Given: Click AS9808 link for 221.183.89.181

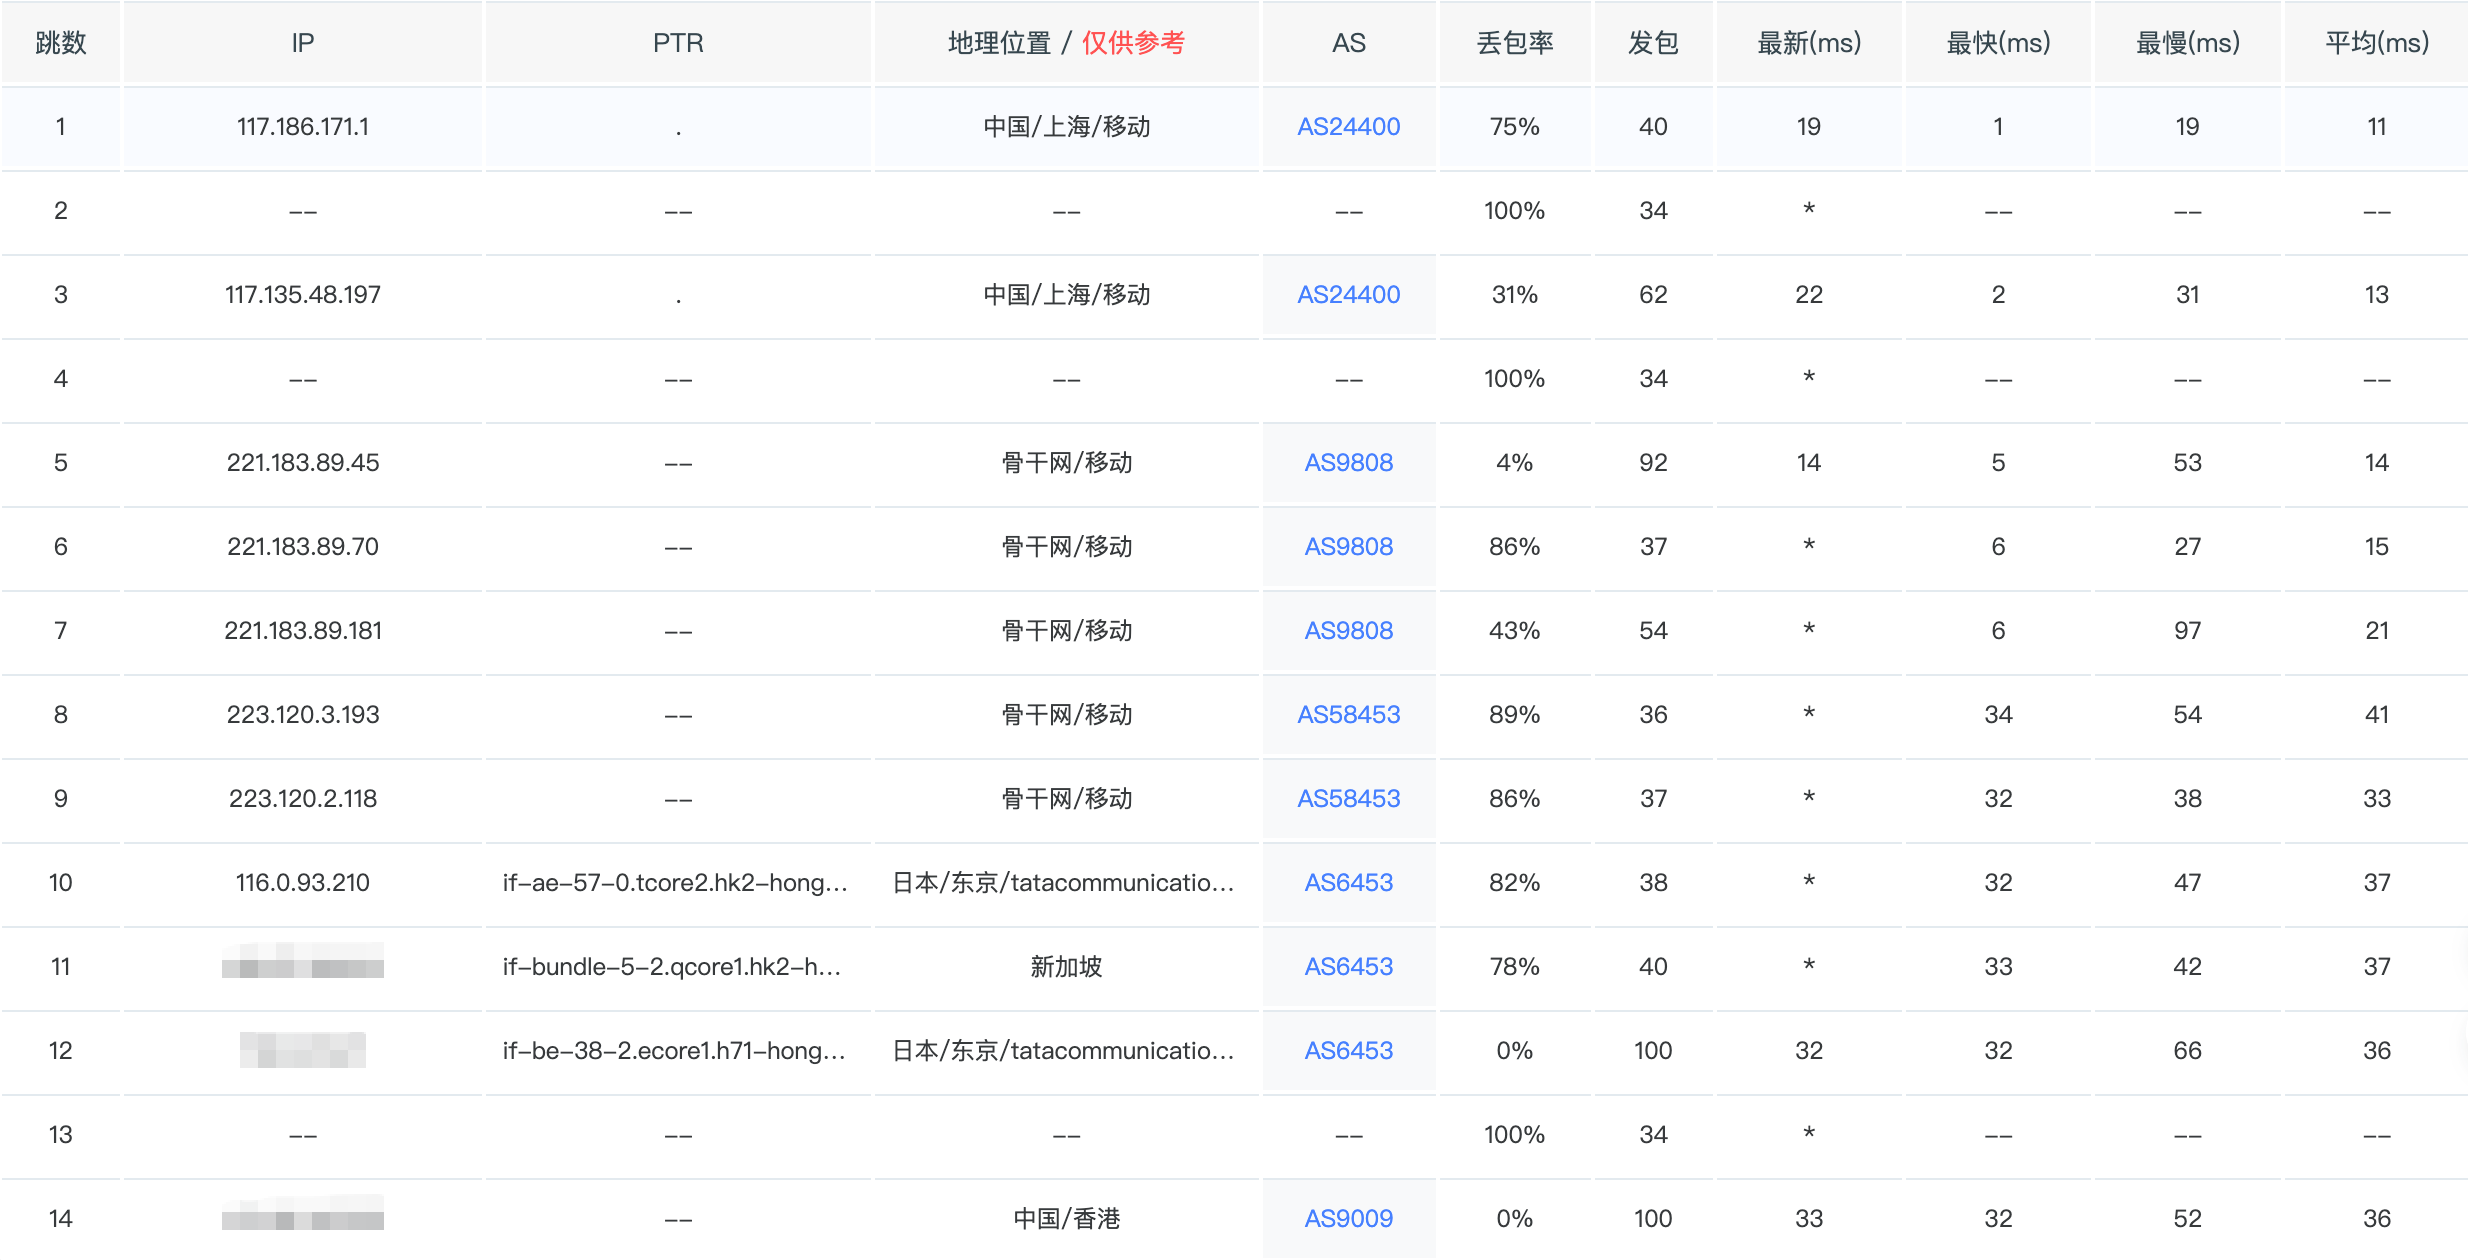Looking at the screenshot, I should (x=1348, y=631).
